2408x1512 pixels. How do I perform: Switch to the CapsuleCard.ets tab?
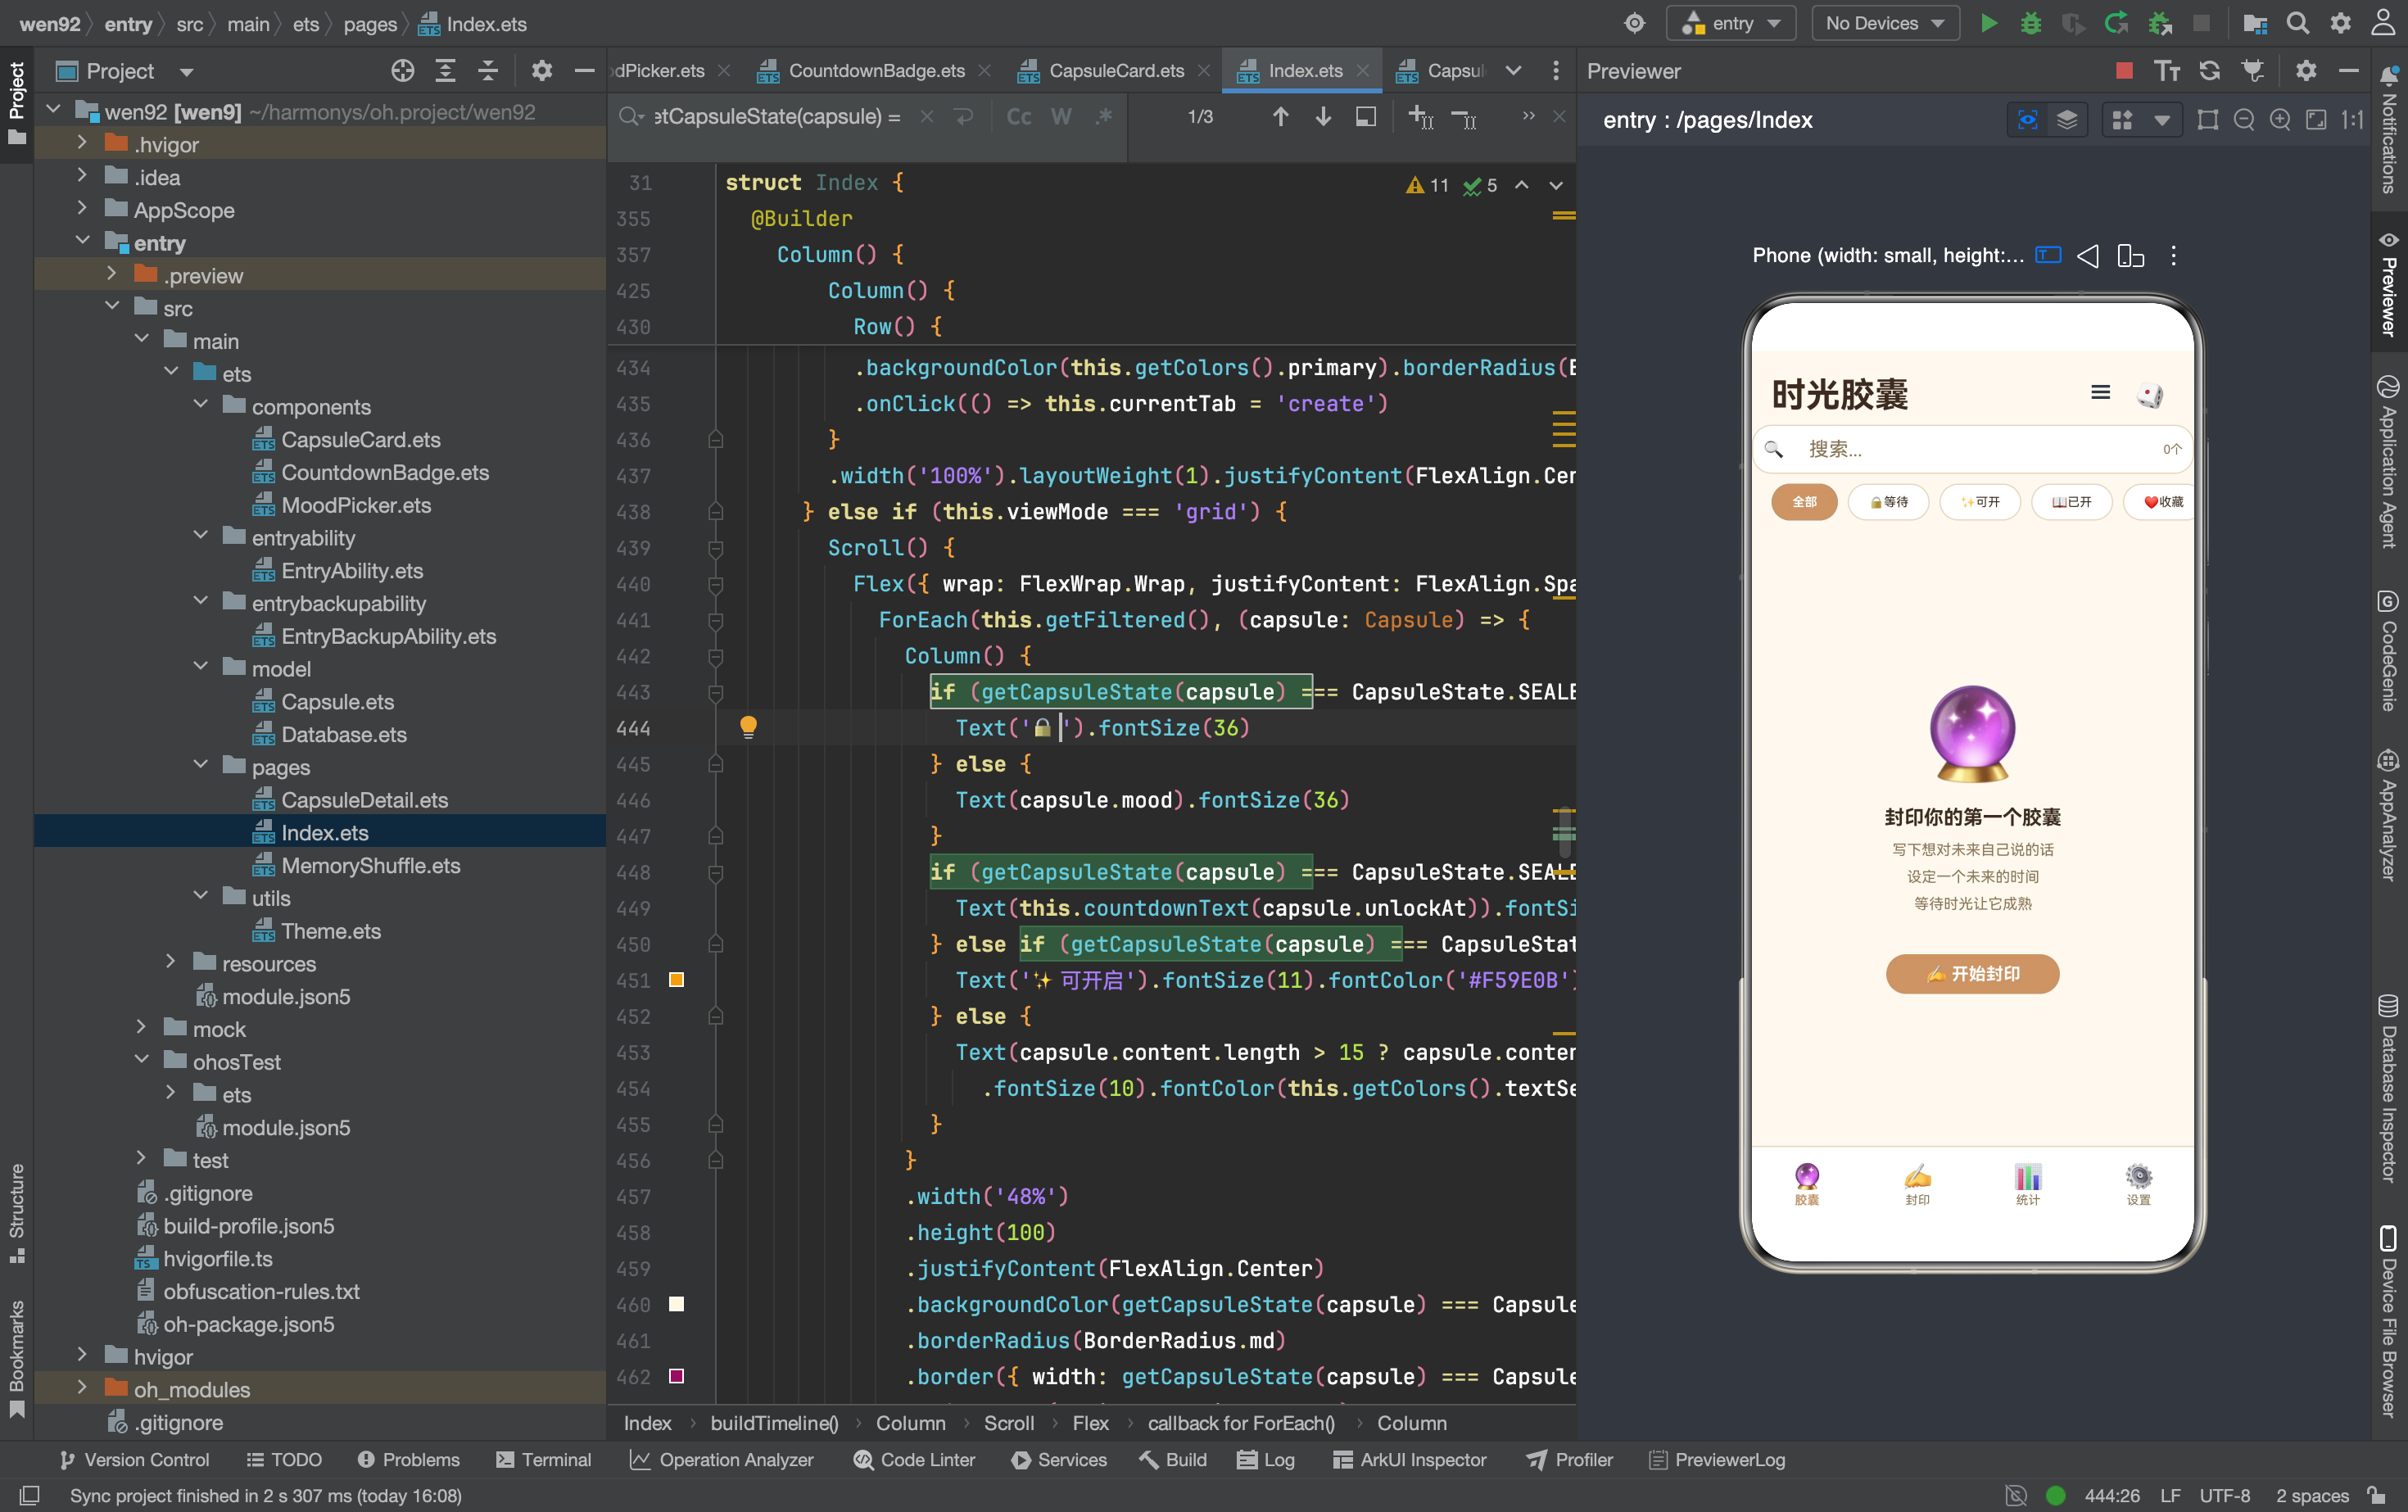click(1115, 71)
